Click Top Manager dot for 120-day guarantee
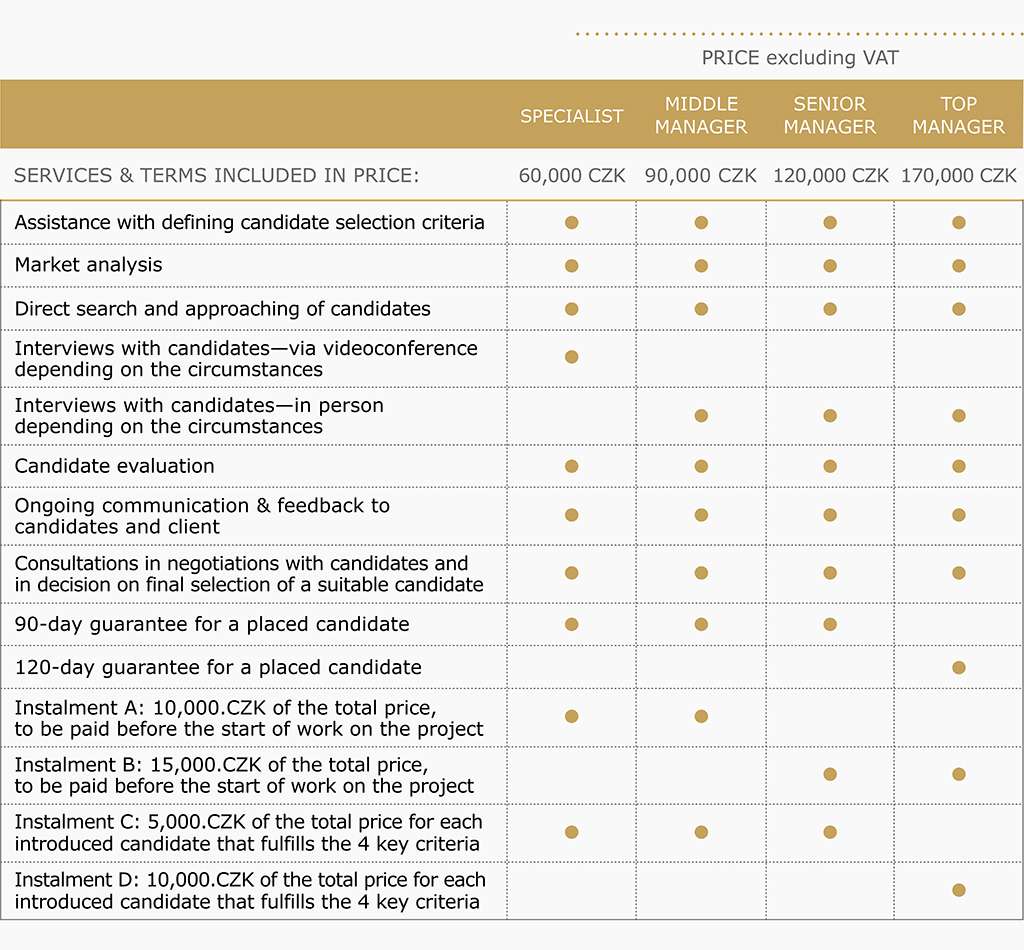1024x950 pixels. point(959,667)
